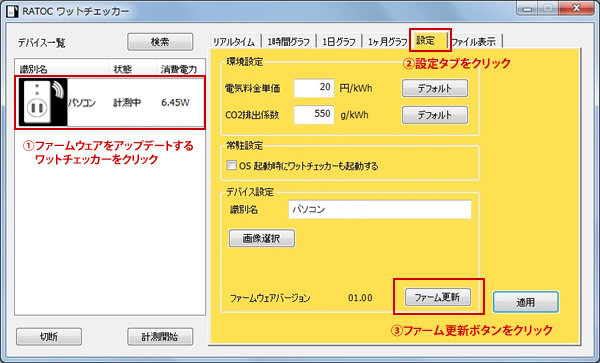Open the リアルタイム tab

point(234,42)
